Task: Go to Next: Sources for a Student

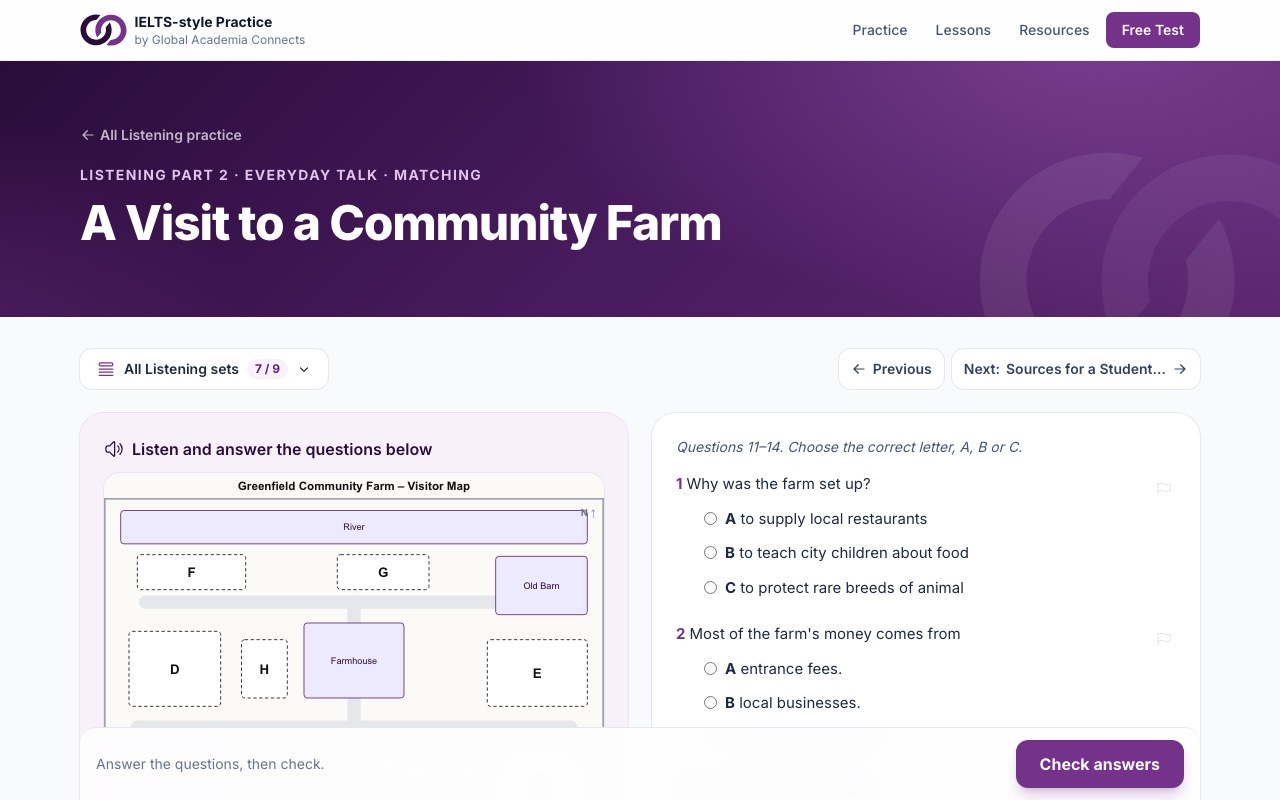Action: (1076, 369)
